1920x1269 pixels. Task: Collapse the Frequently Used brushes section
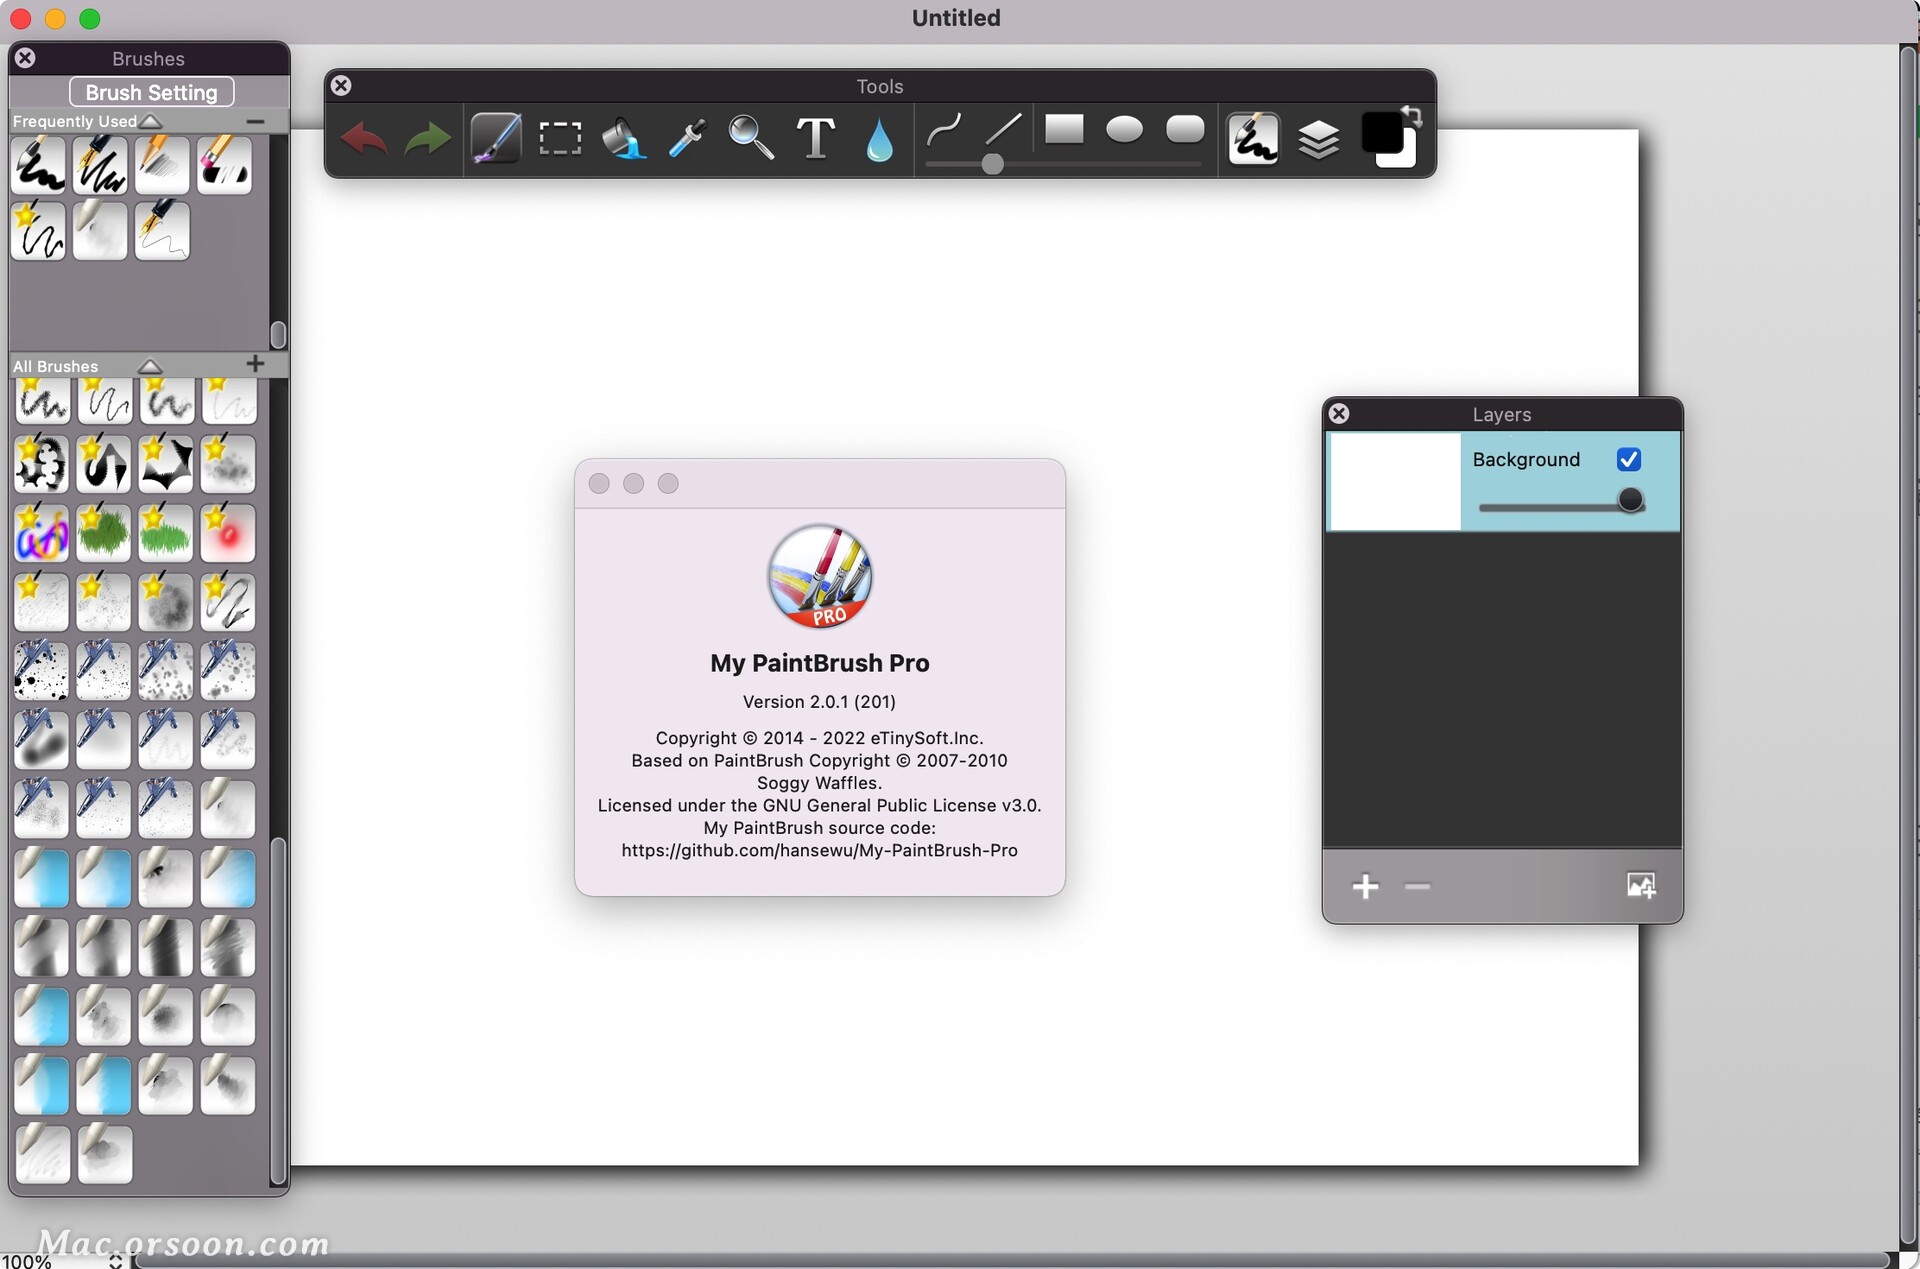[x=151, y=120]
